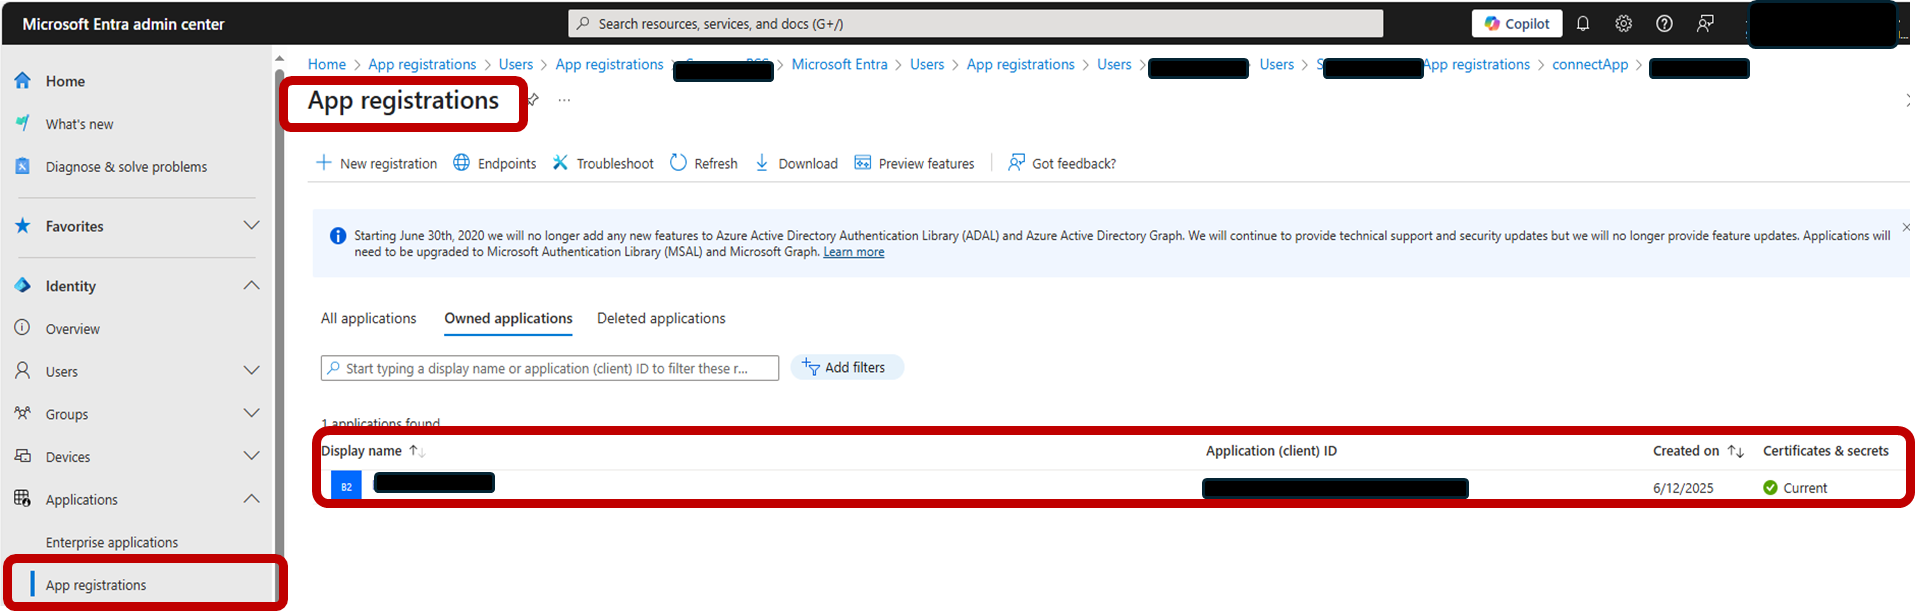Sort by Display name column
The width and height of the screenshot is (1915, 611).
click(x=372, y=451)
